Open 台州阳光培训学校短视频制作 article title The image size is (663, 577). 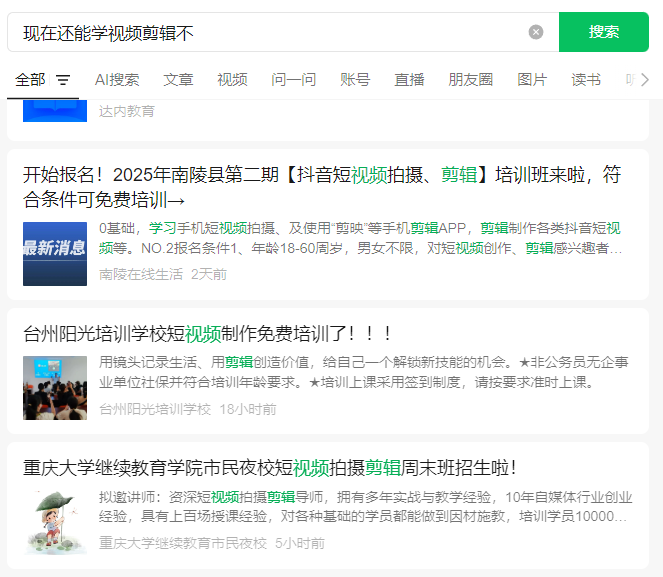(208, 333)
